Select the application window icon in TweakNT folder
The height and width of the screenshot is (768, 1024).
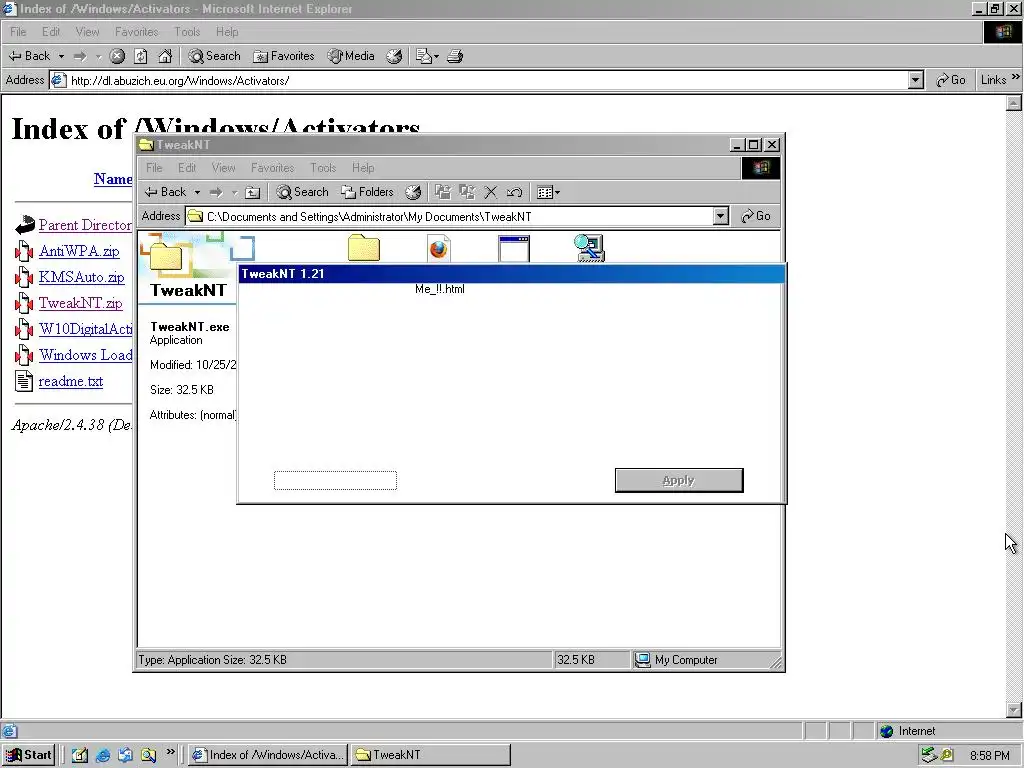click(x=514, y=249)
